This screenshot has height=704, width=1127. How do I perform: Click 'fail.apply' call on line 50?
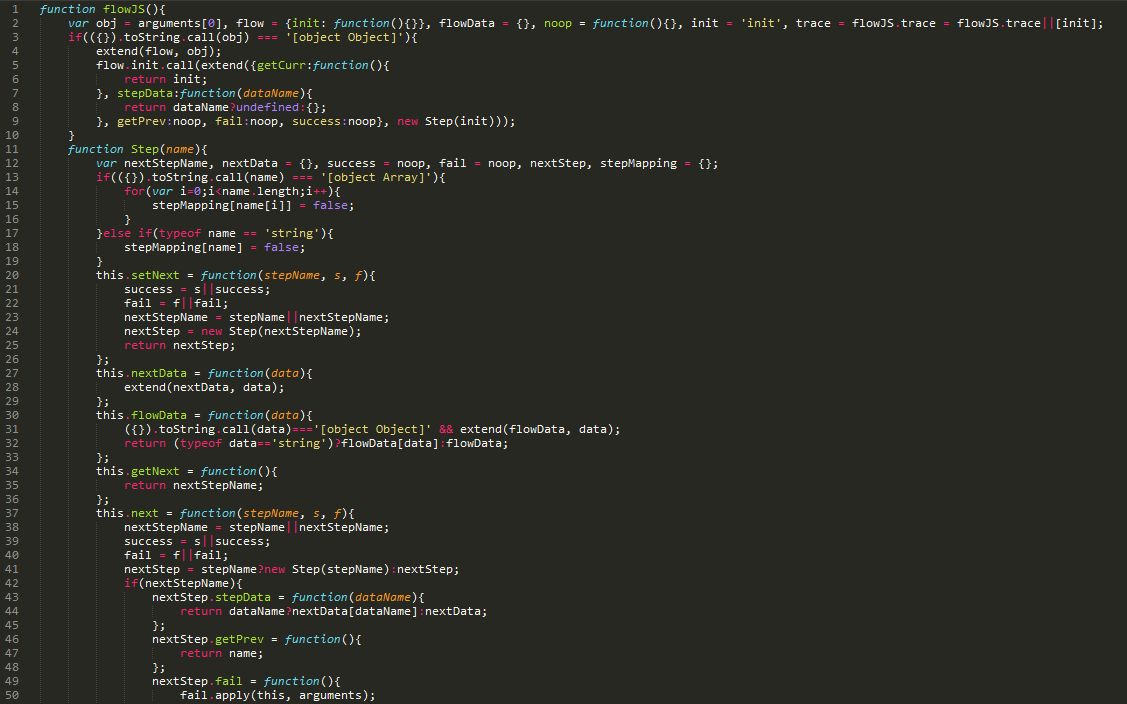point(215,695)
